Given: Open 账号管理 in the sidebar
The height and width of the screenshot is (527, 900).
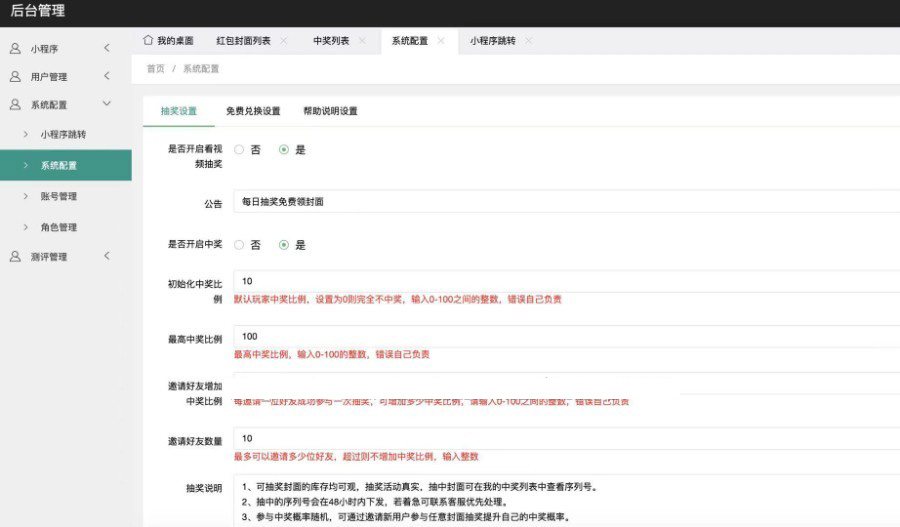Looking at the screenshot, I should 58,196.
